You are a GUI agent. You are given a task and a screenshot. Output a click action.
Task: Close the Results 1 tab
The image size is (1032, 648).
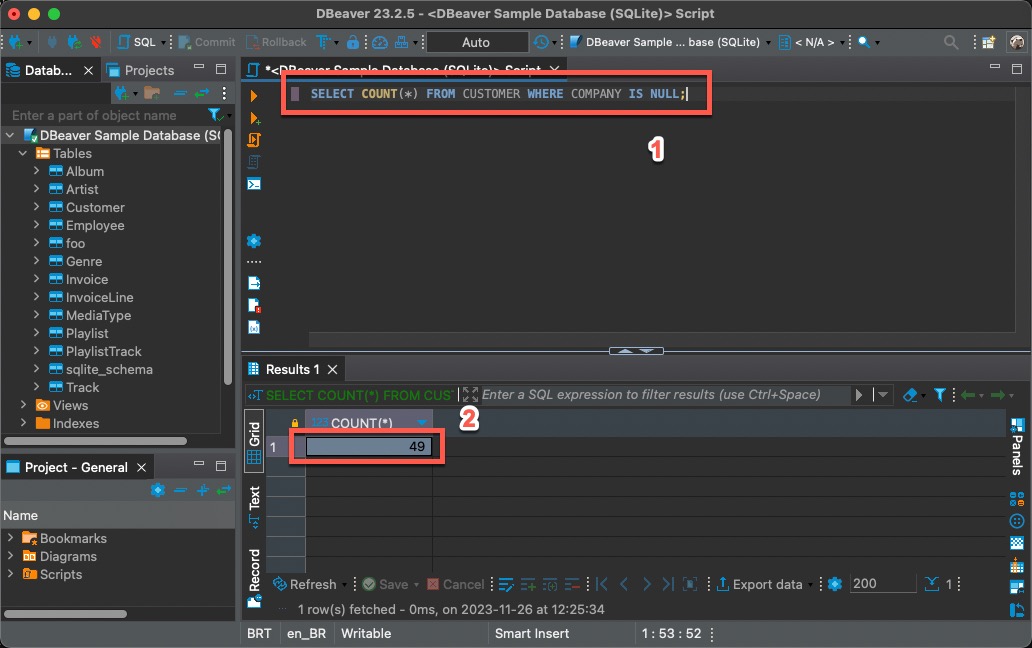pos(333,369)
